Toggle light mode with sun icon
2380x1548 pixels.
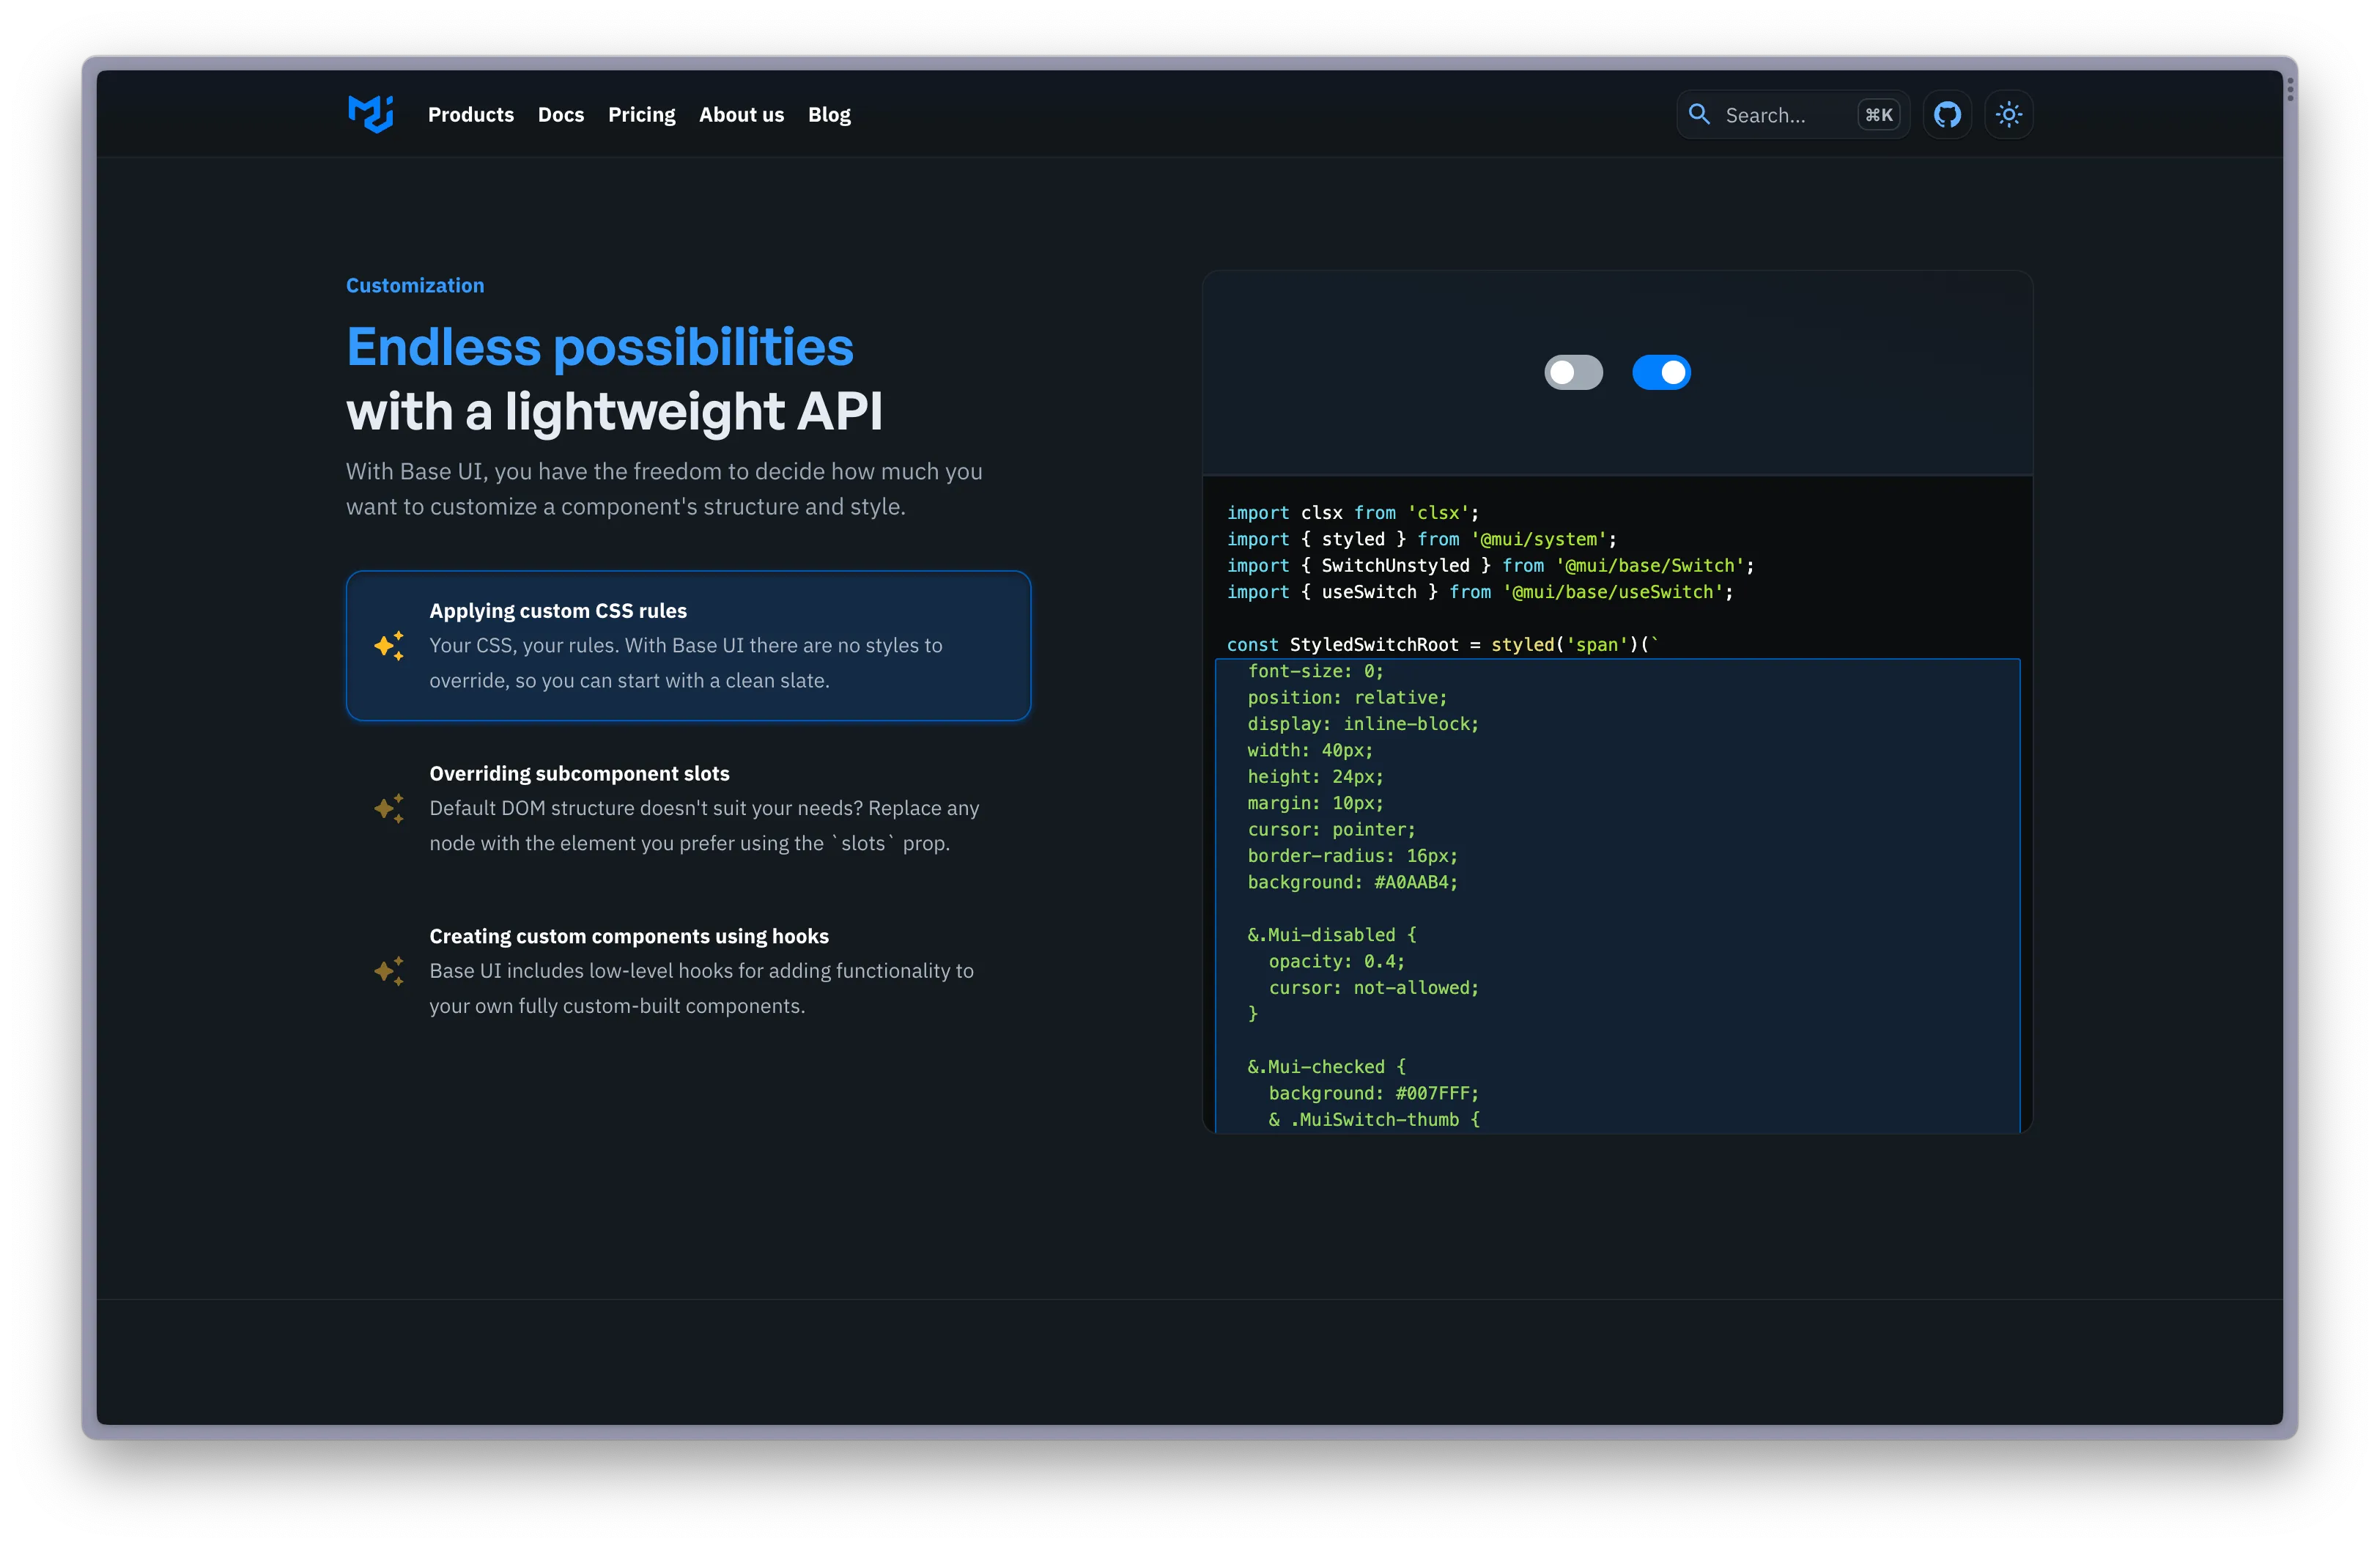tap(2008, 115)
